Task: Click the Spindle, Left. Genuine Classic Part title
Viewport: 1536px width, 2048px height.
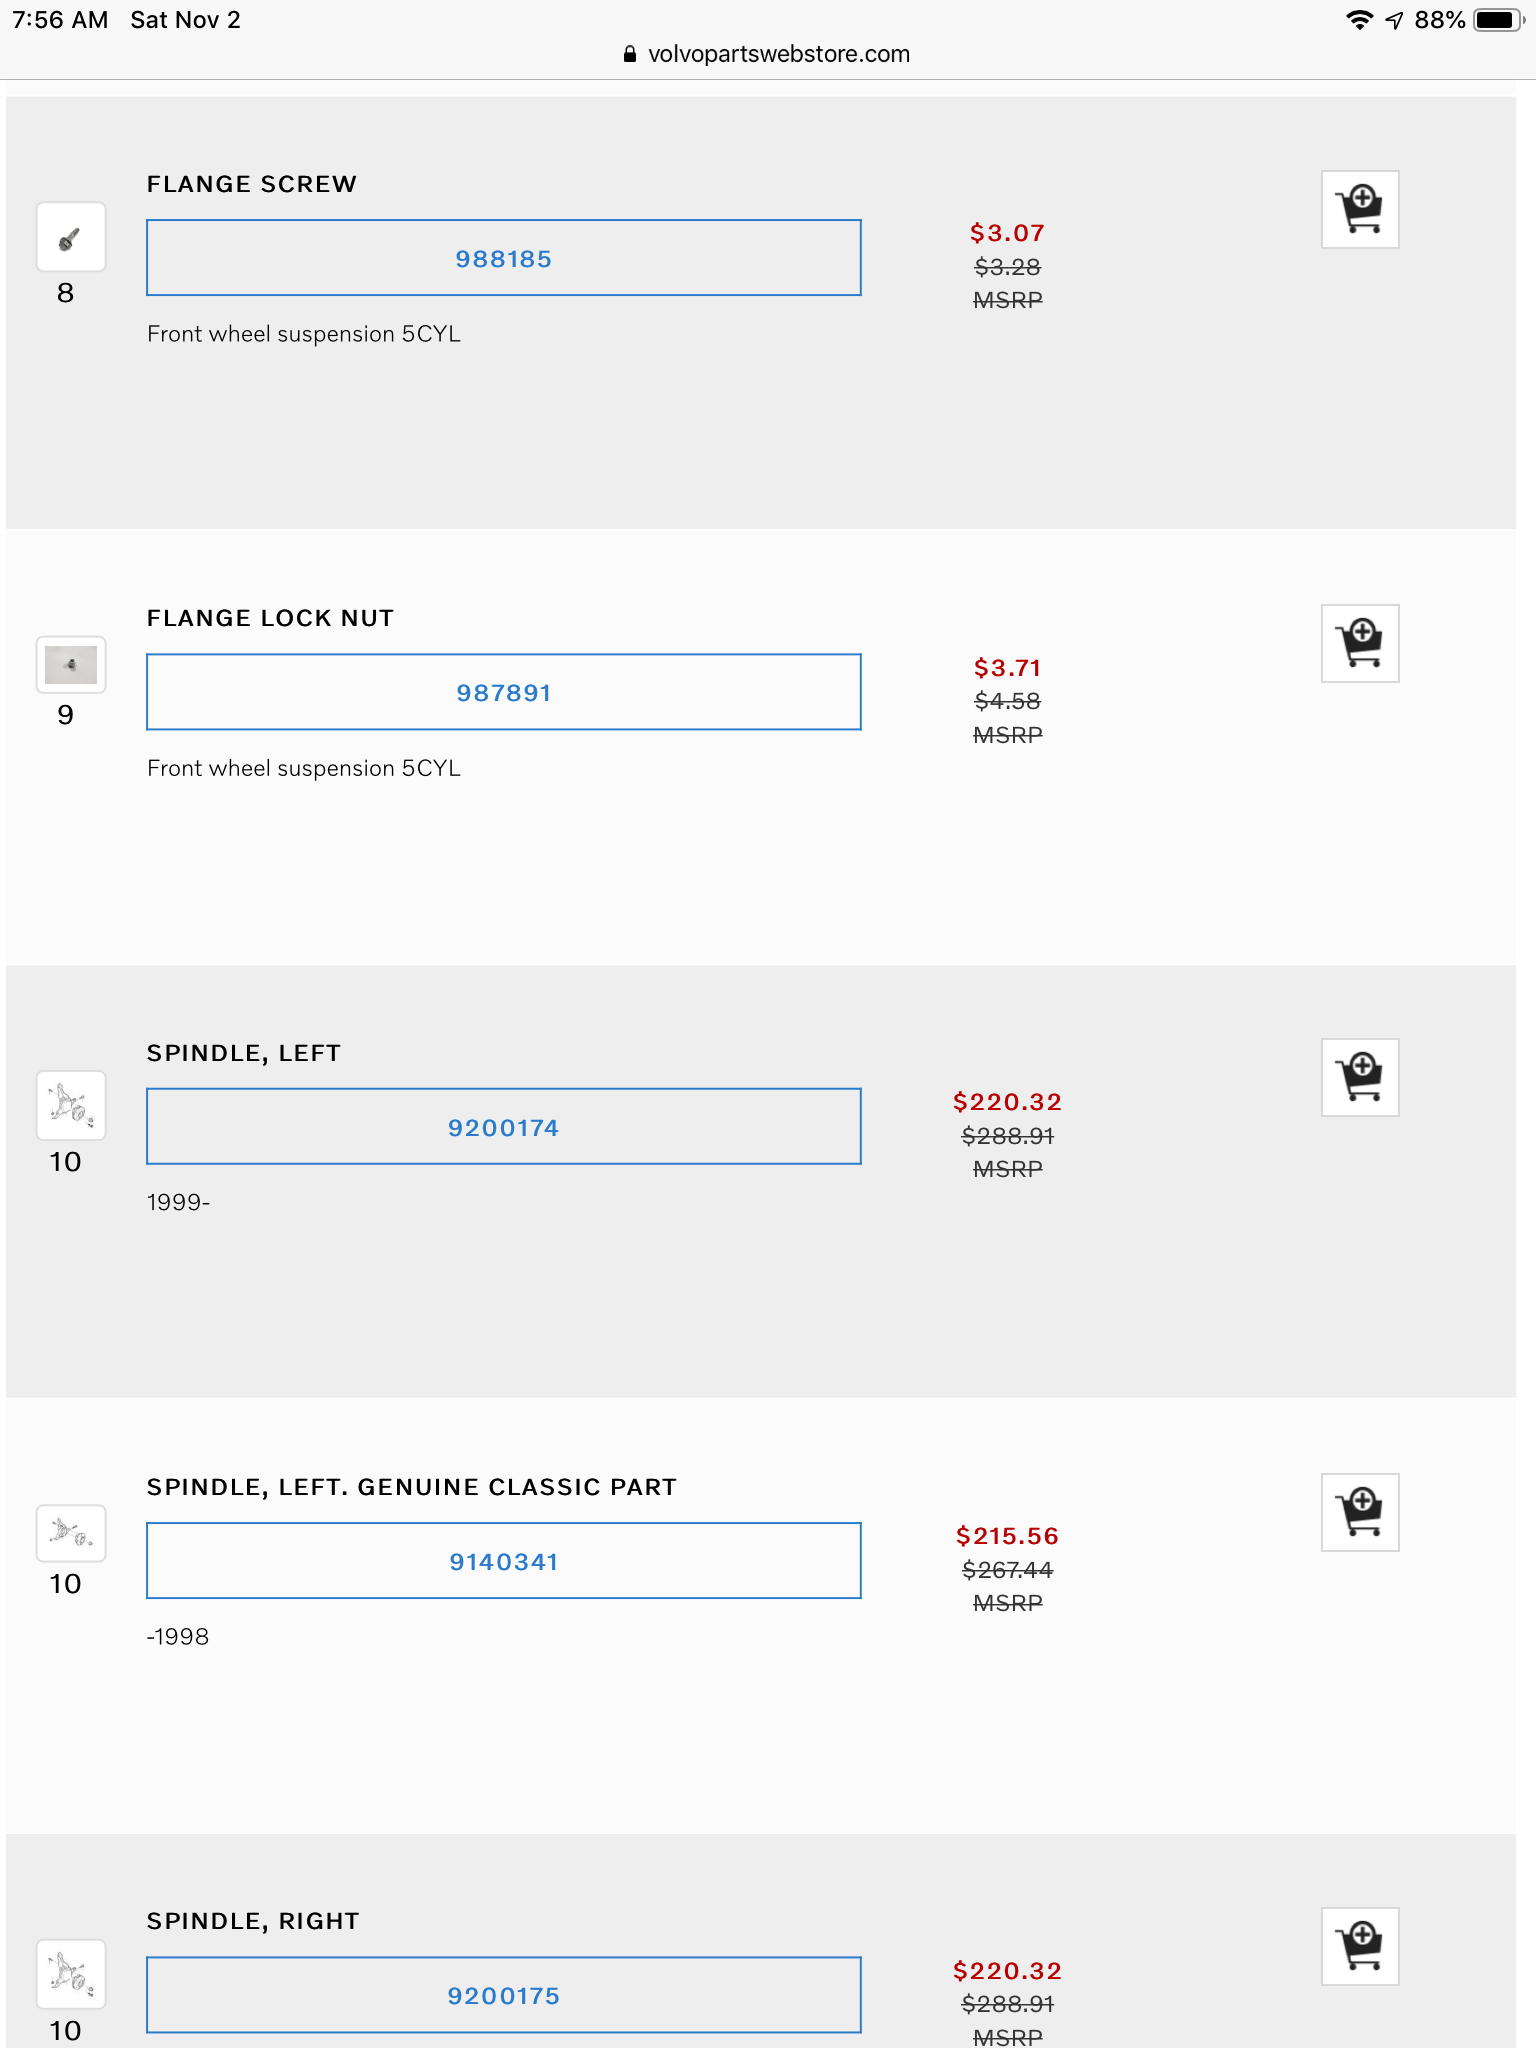Action: pyautogui.click(x=412, y=1487)
